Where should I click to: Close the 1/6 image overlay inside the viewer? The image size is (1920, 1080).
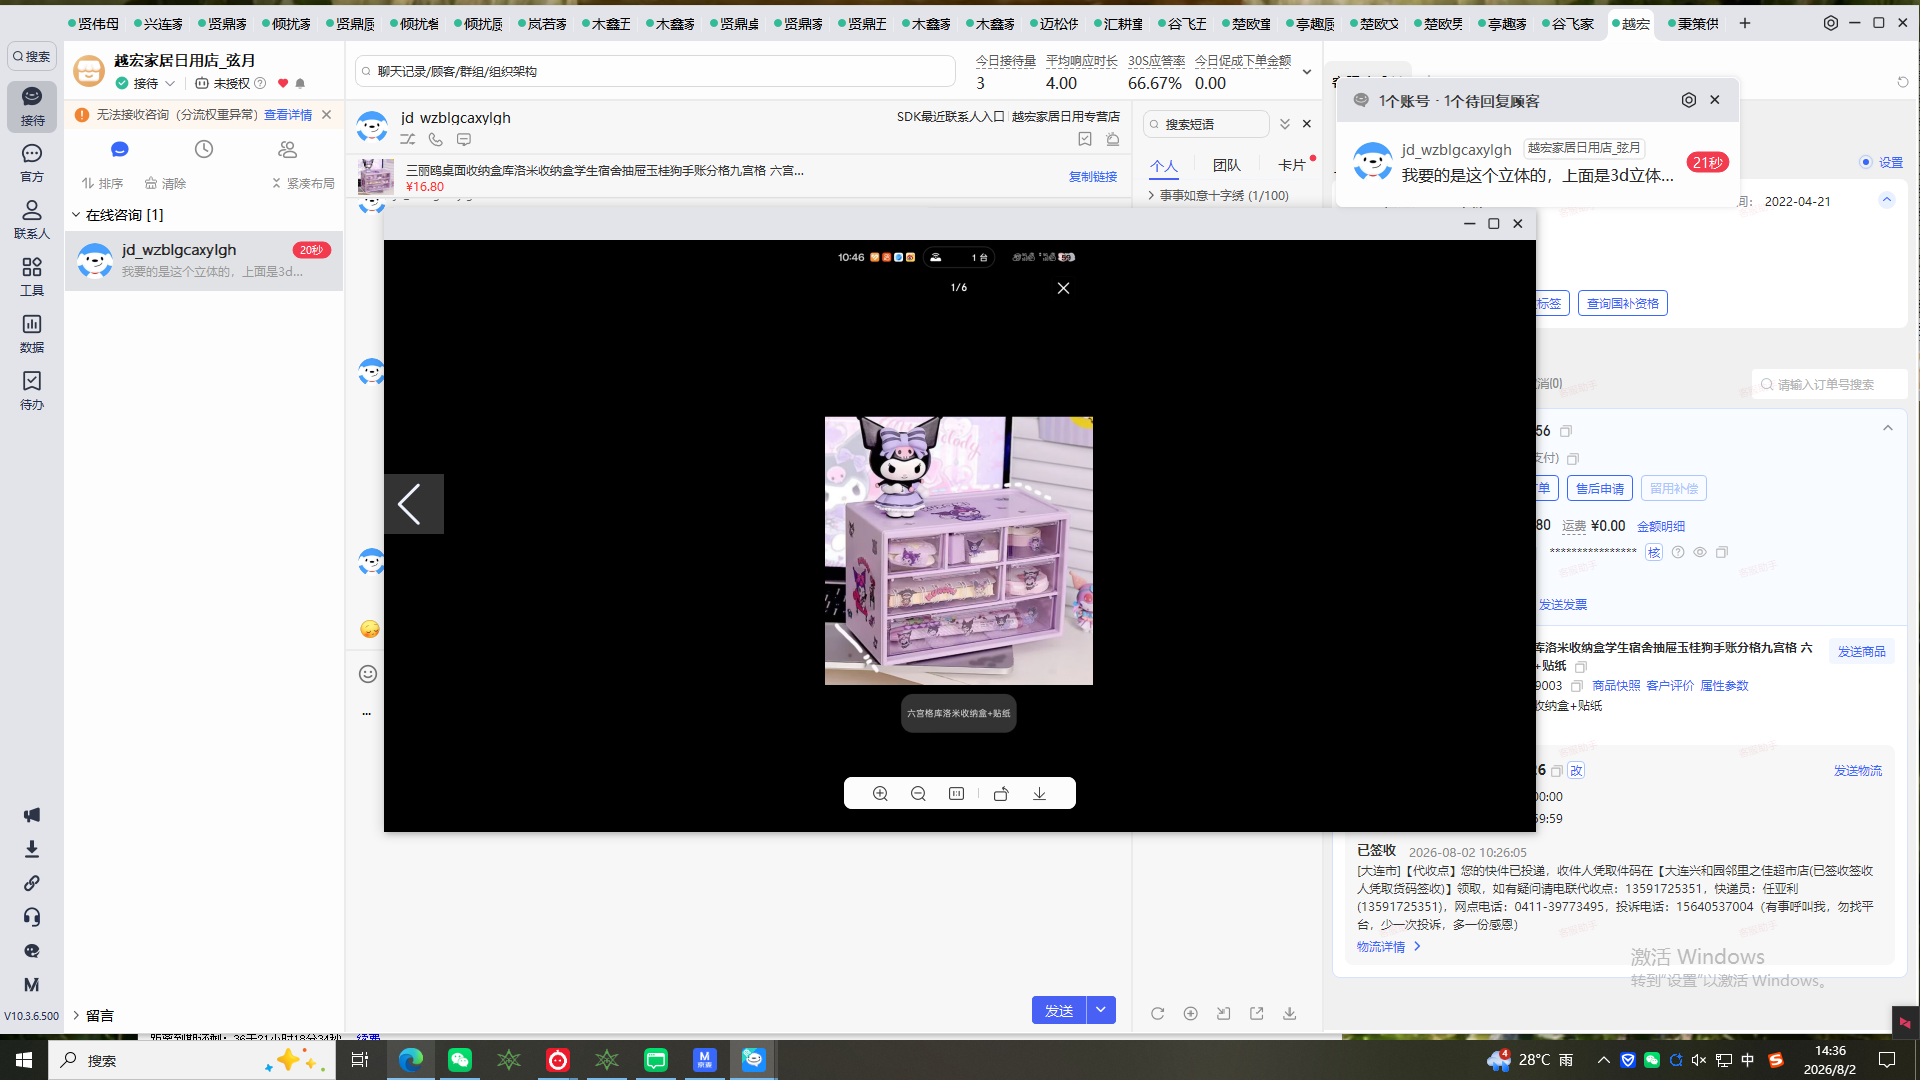pos(1063,288)
